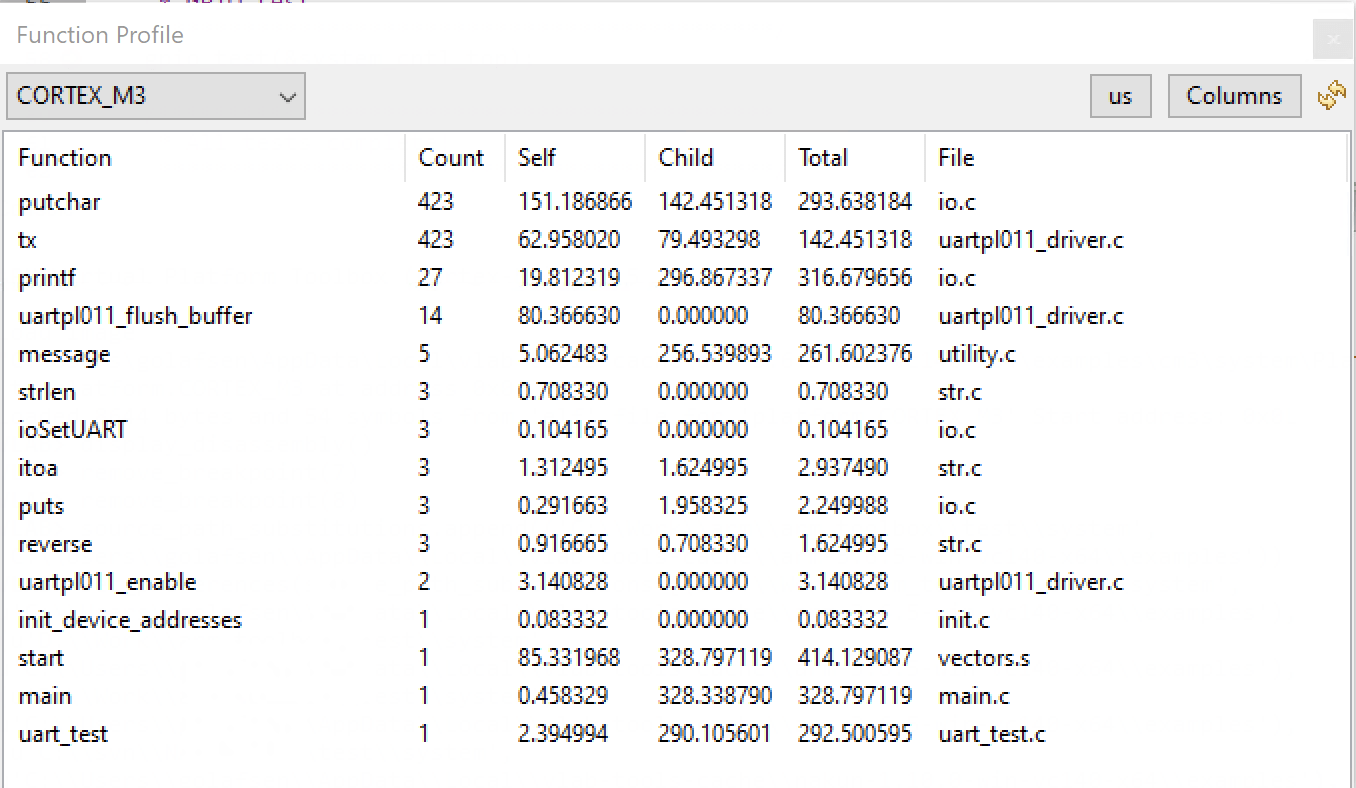Select the uart_test function row
Image resolution: width=1356 pixels, height=788 pixels.
point(676,734)
